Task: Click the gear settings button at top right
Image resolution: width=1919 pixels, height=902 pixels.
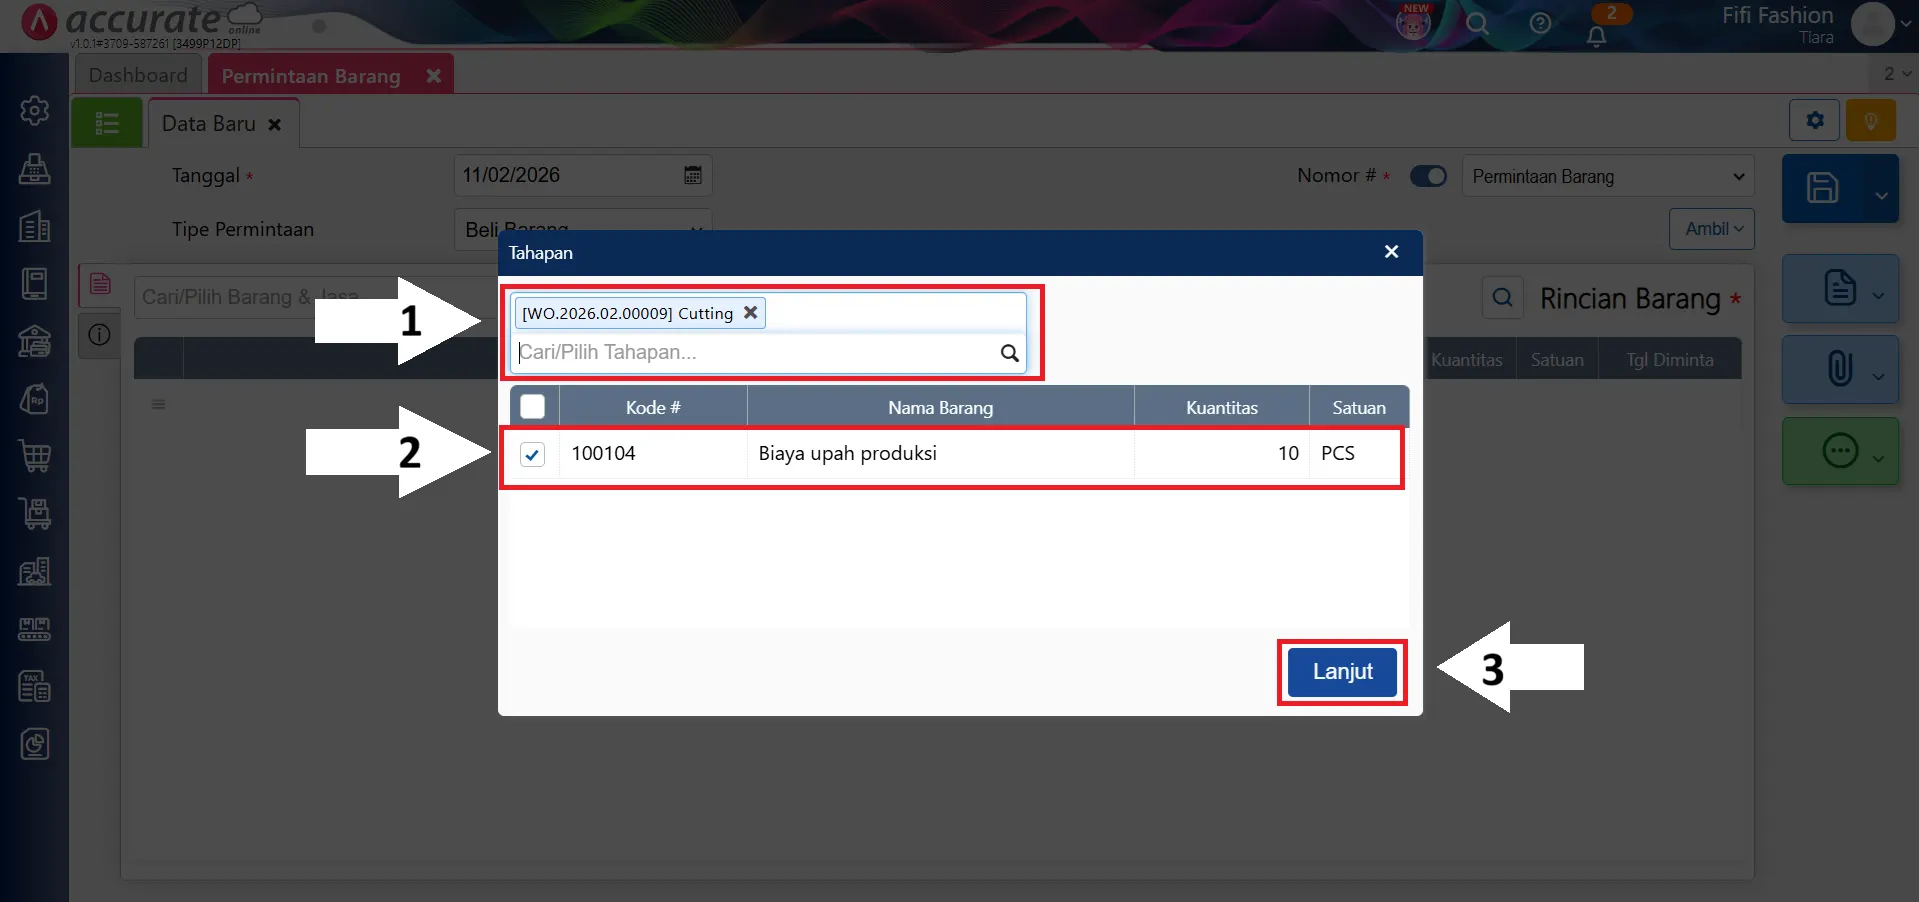Action: [x=1814, y=121]
